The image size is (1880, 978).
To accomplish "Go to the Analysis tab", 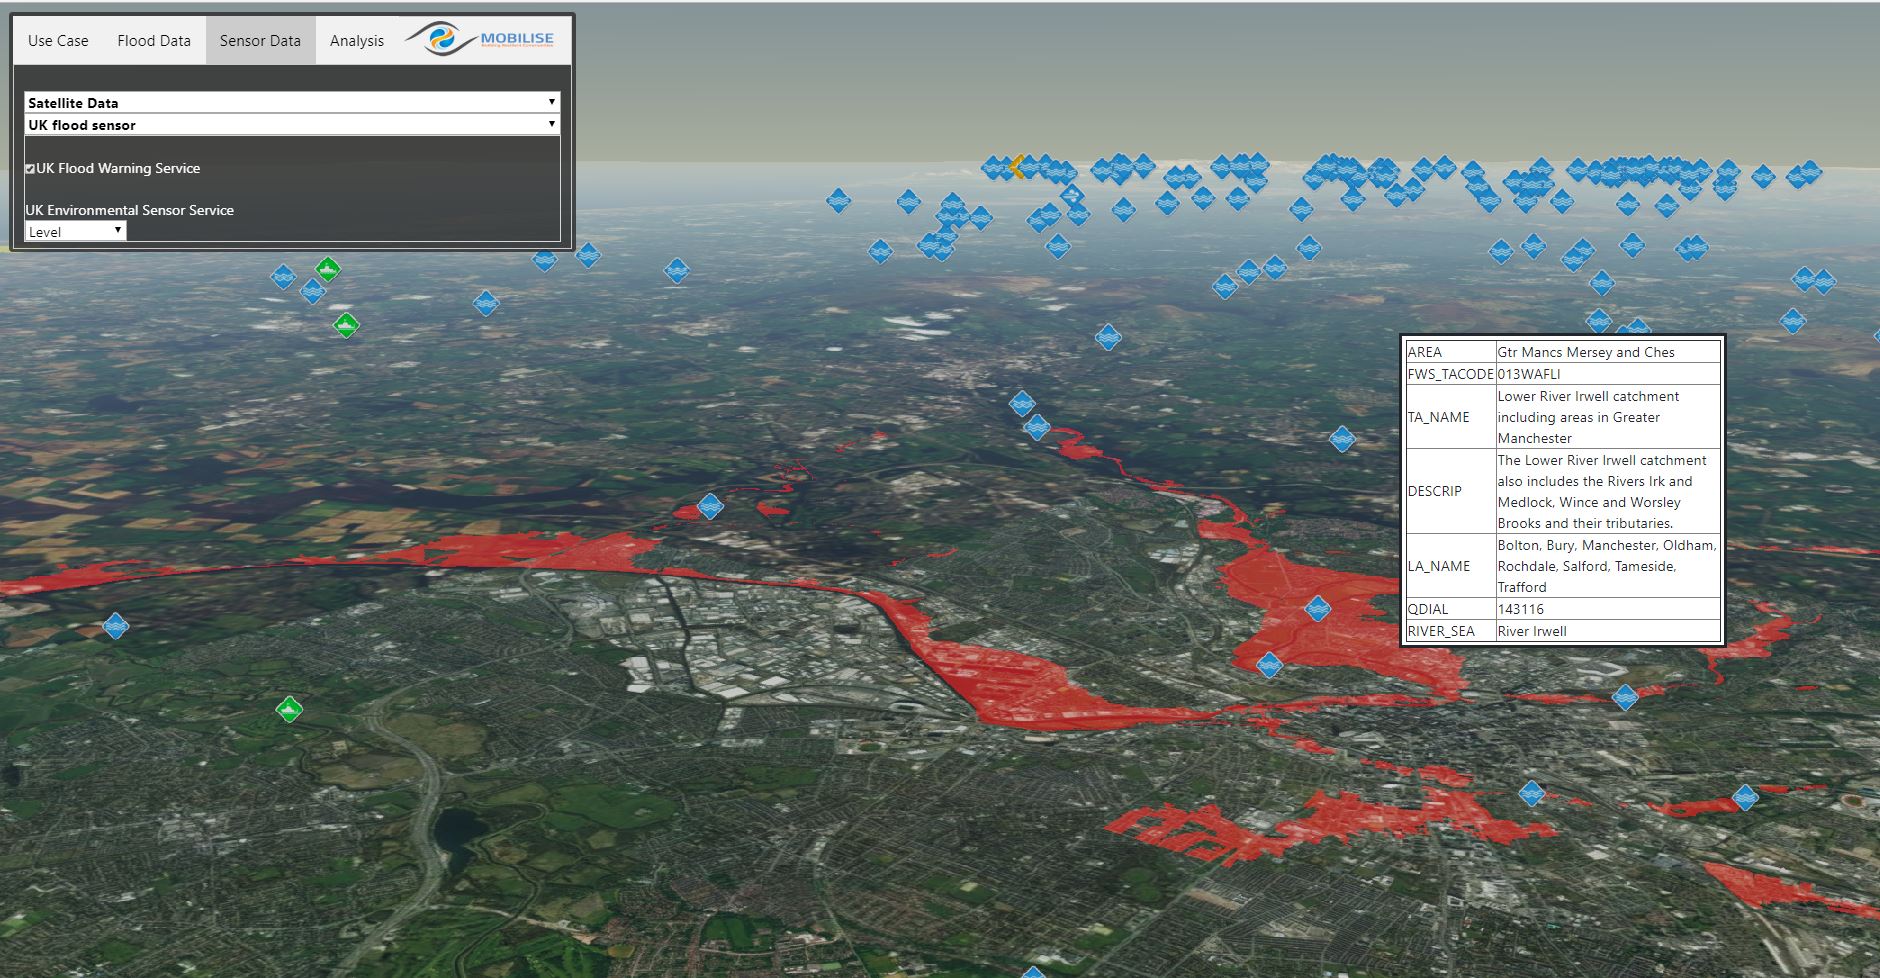I will point(357,41).
